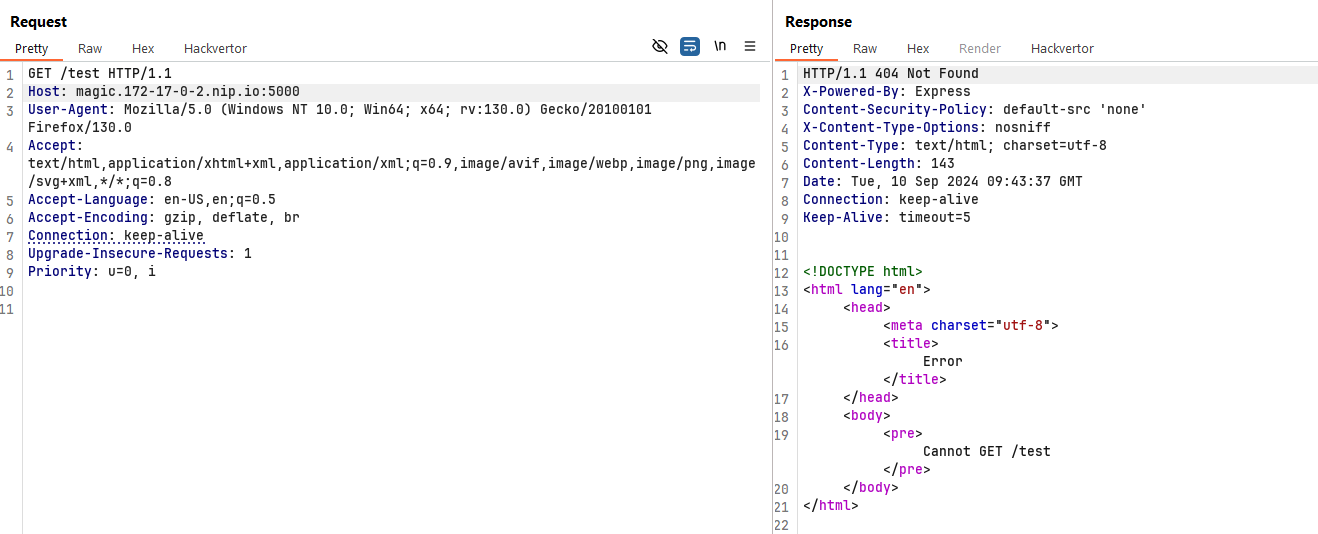Click the Content-Security-Policy response header
The width and height of the screenshot is (1318, 534).
click(975, 109)
